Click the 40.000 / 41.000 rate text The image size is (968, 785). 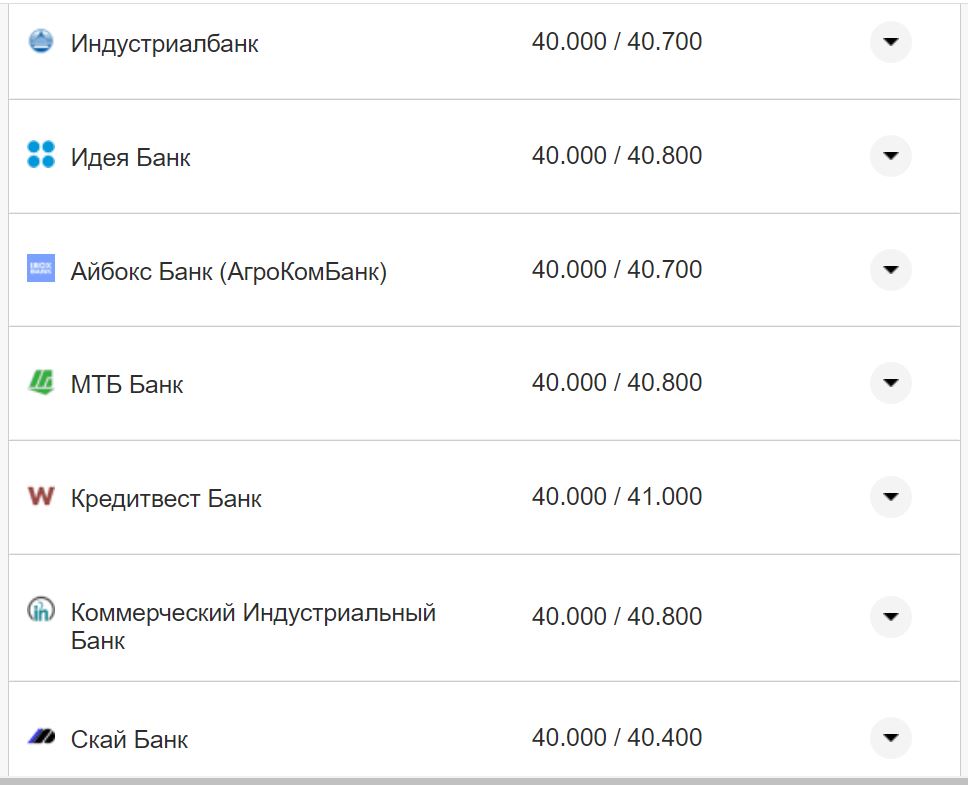point(617,496)
